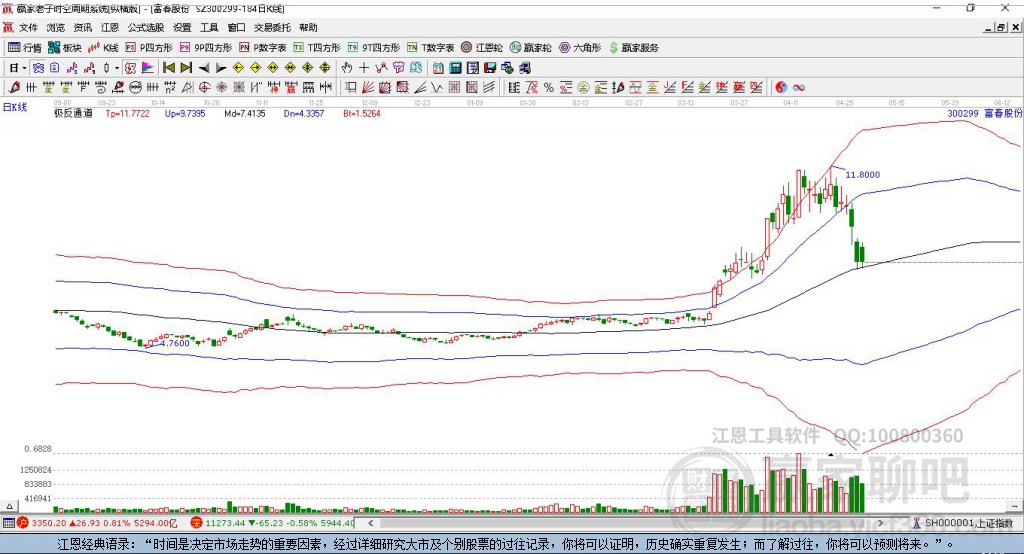Open the 江恩 menu
1024x554 pixels.
point(110,28)
